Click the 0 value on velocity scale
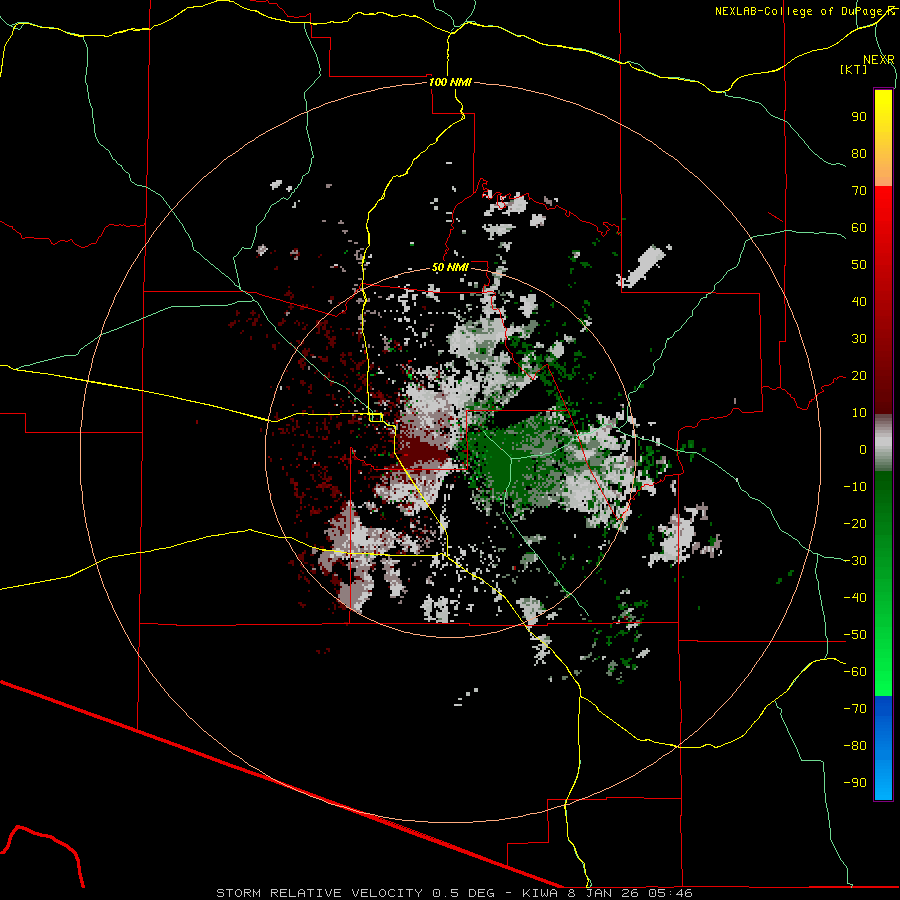900x900 pixels. click(x=863, y=450)
